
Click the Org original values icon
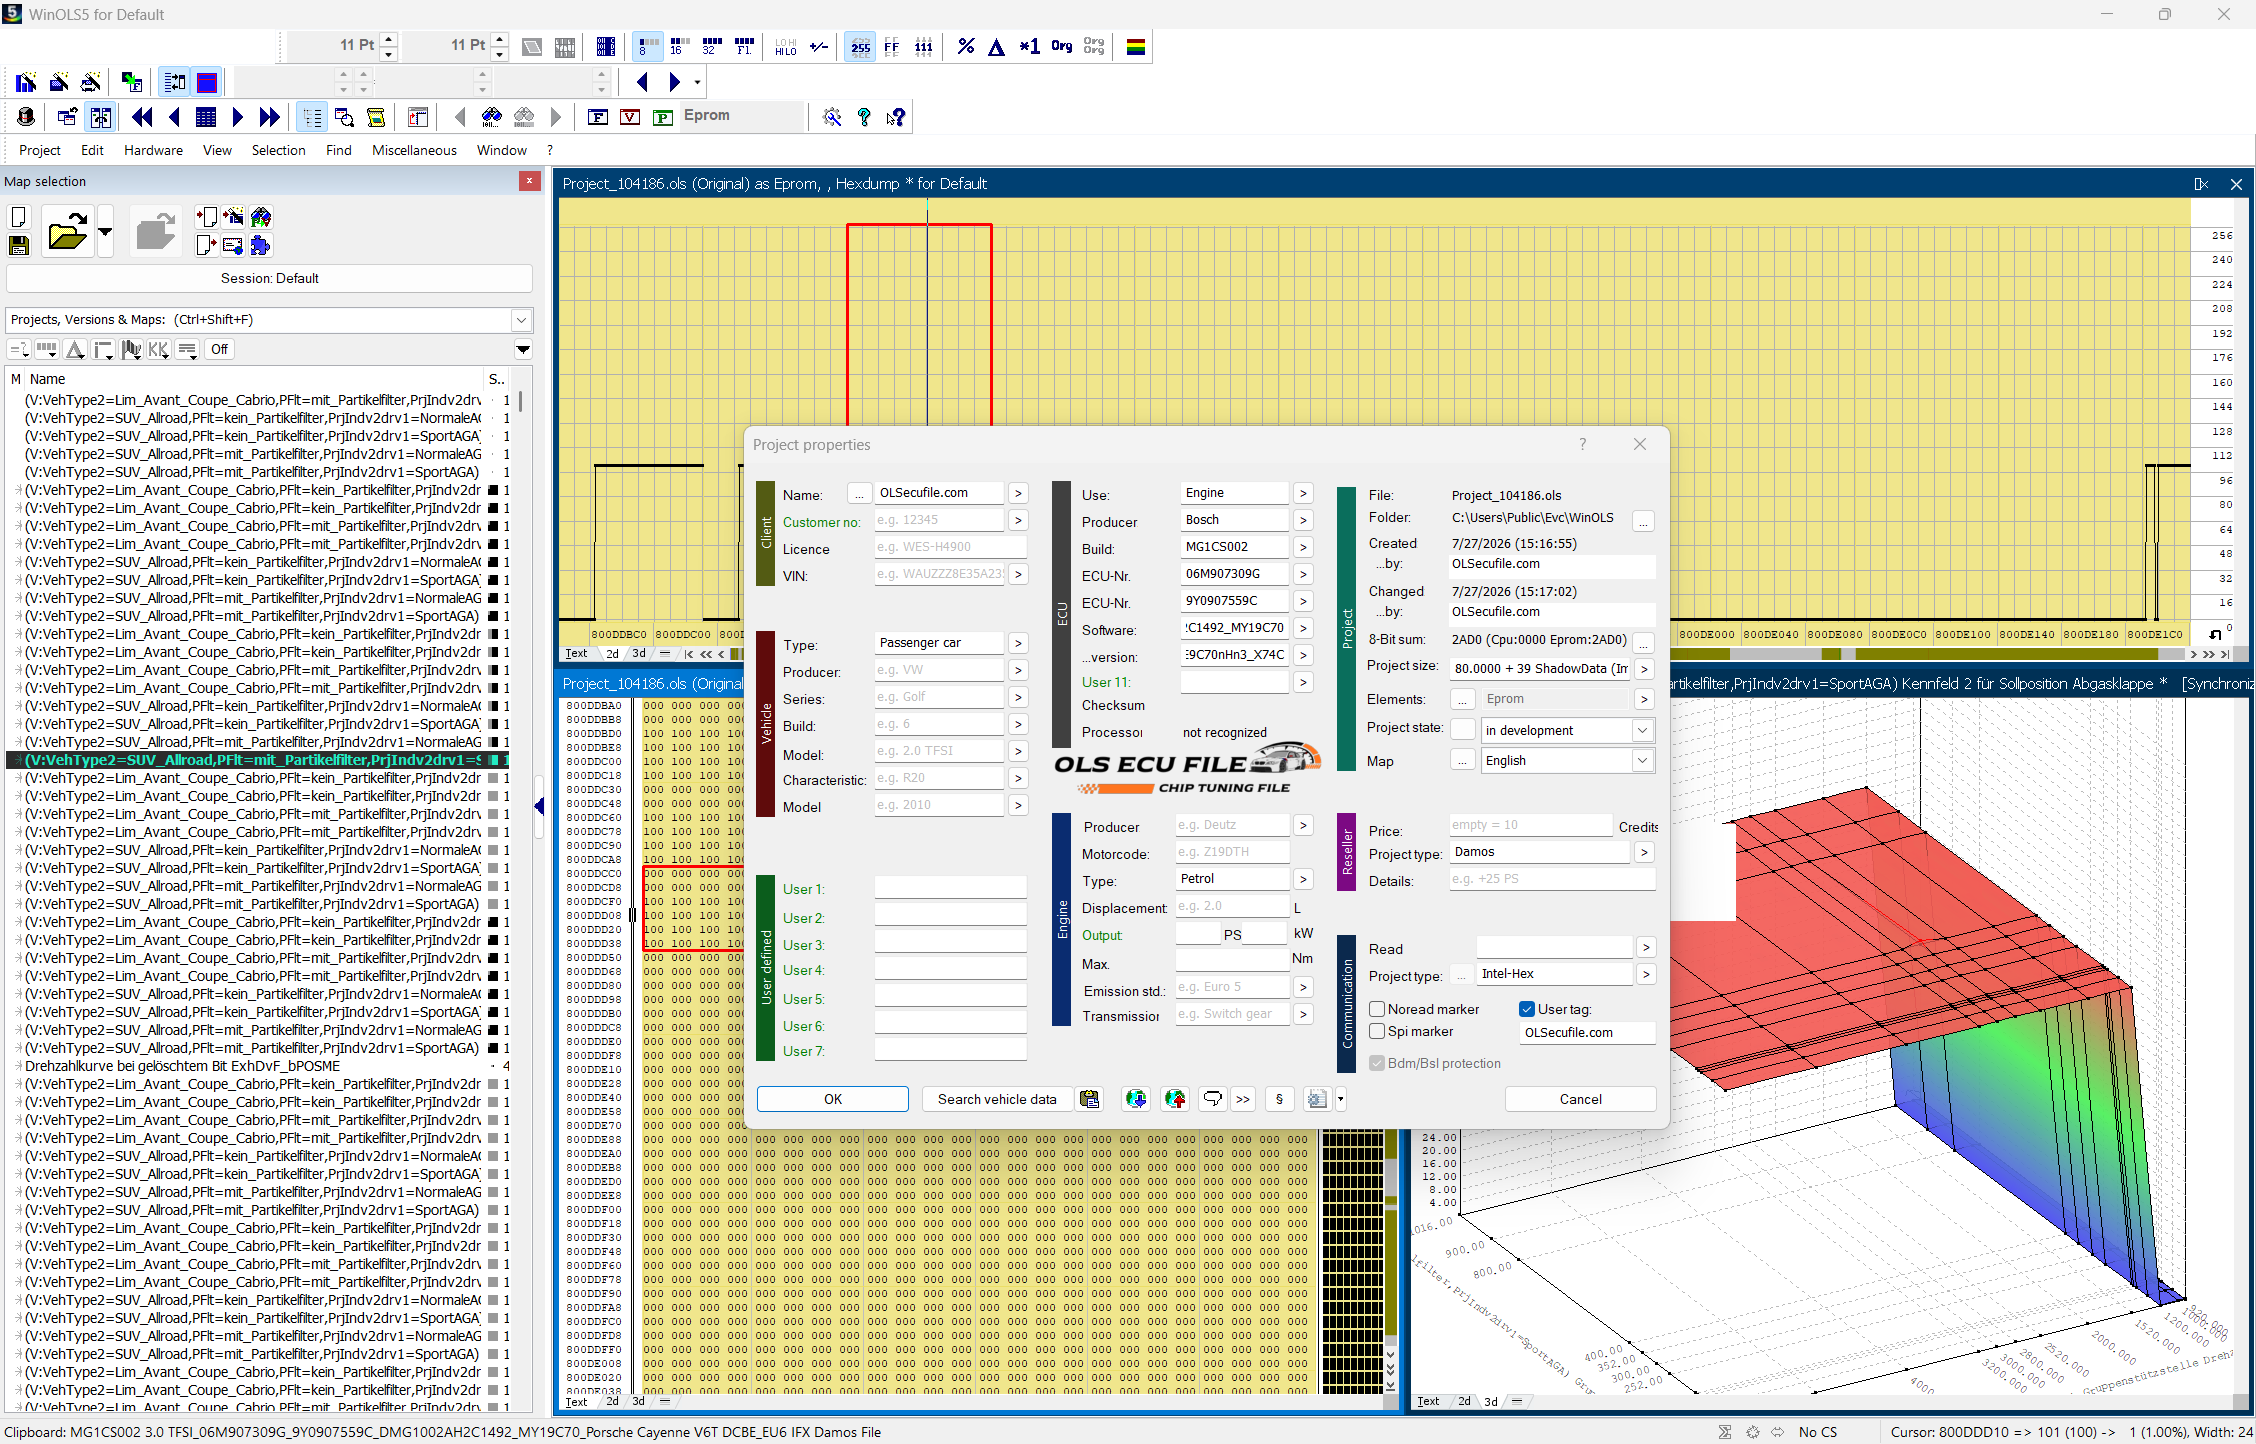point(1061,46)
